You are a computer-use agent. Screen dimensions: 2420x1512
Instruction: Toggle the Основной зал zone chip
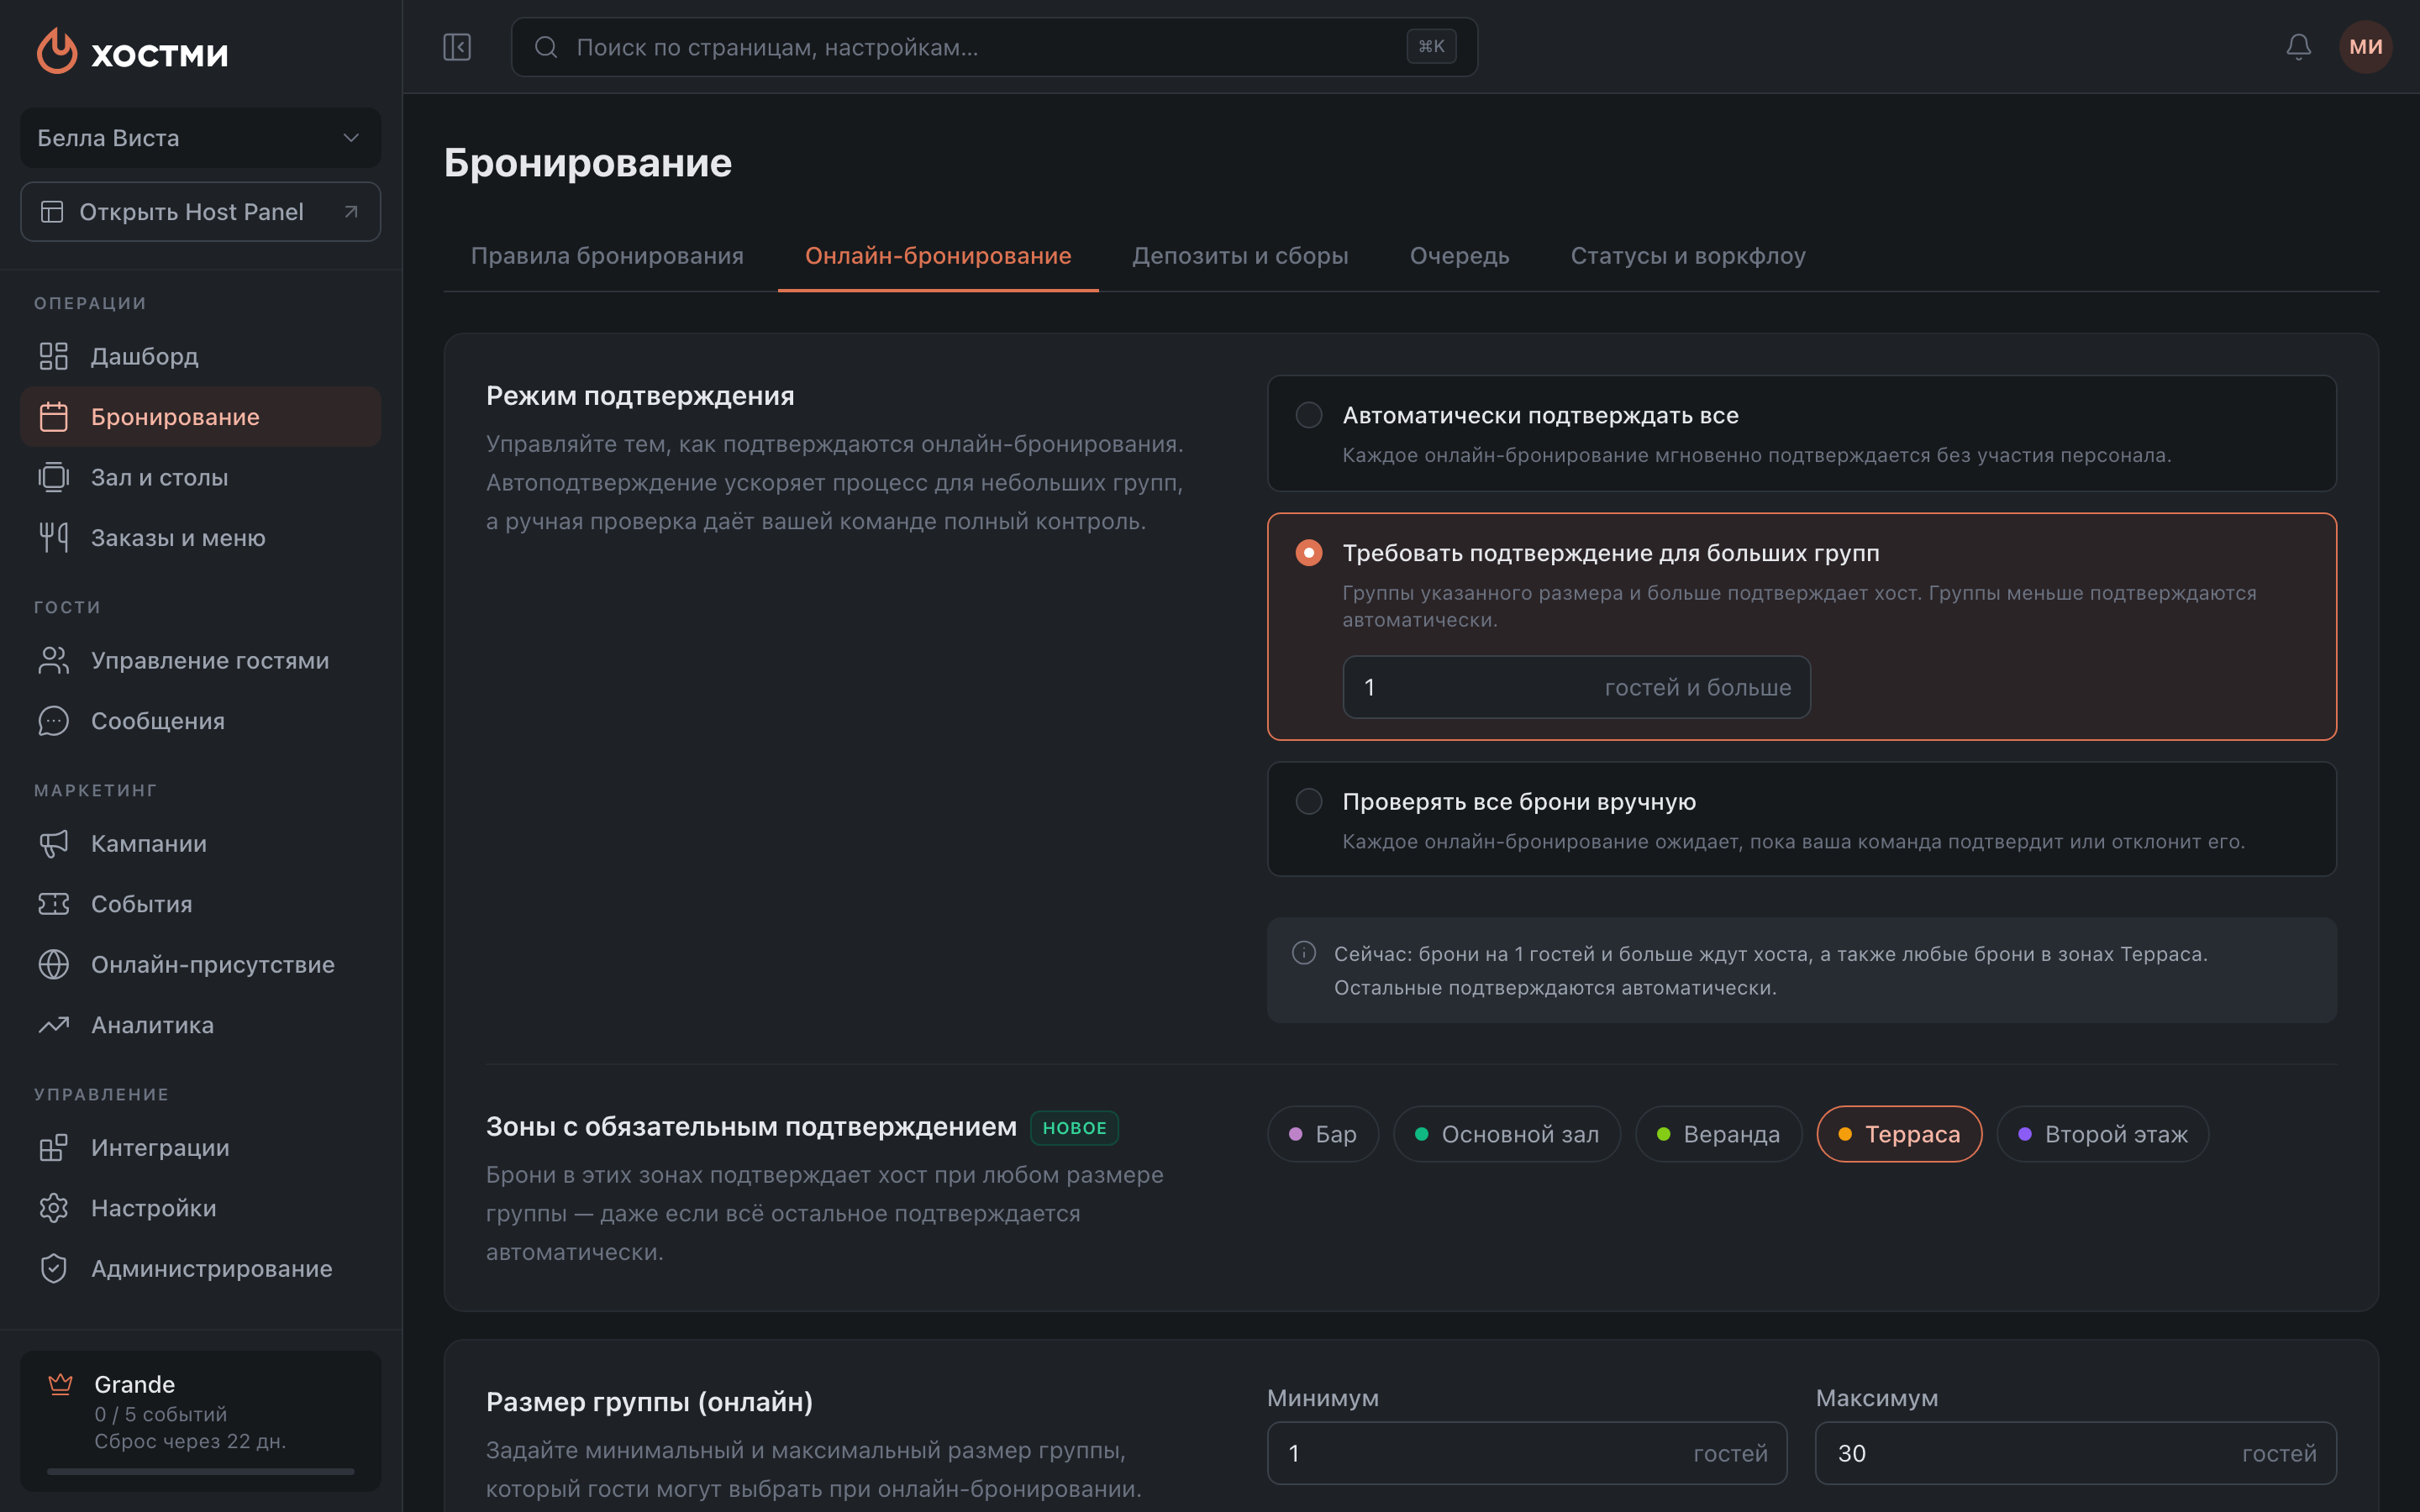coord(1507,1134)
